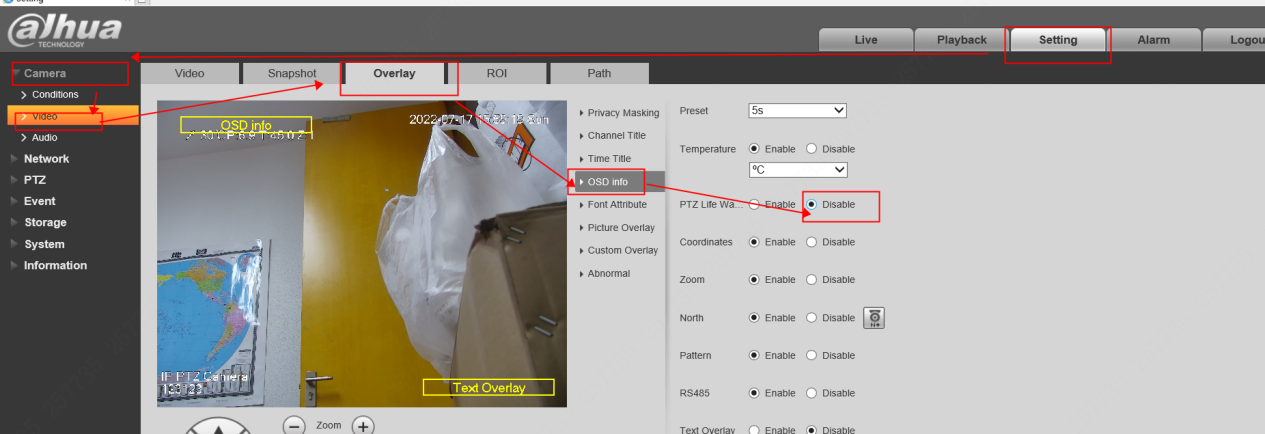1265x434 pixels.
Task: Click the Zoom minus button
Action: [294, 425]
